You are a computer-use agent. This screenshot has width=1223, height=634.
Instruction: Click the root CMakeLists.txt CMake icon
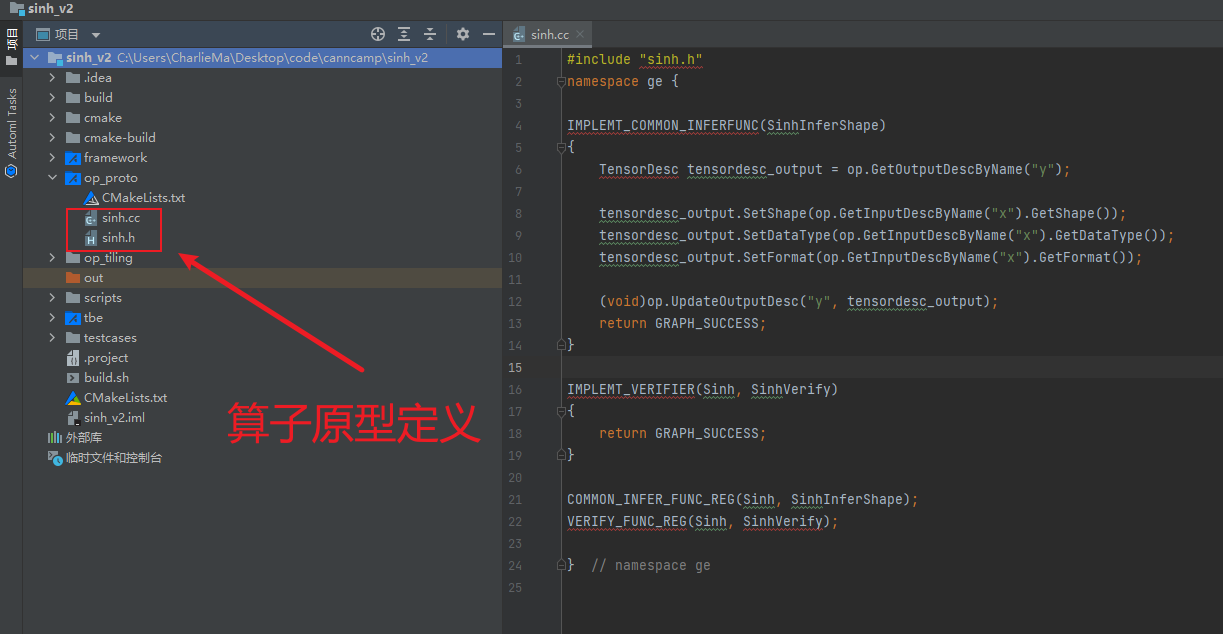click(x=73, y=398)
